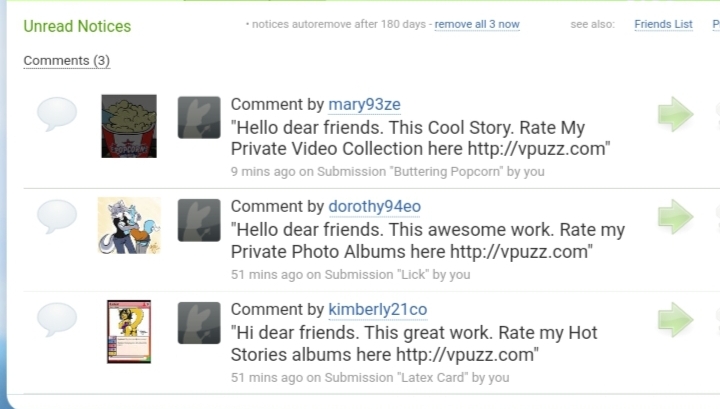
Task: Click gray avatar icon of kimberly21co
Action: click(199, 322)
